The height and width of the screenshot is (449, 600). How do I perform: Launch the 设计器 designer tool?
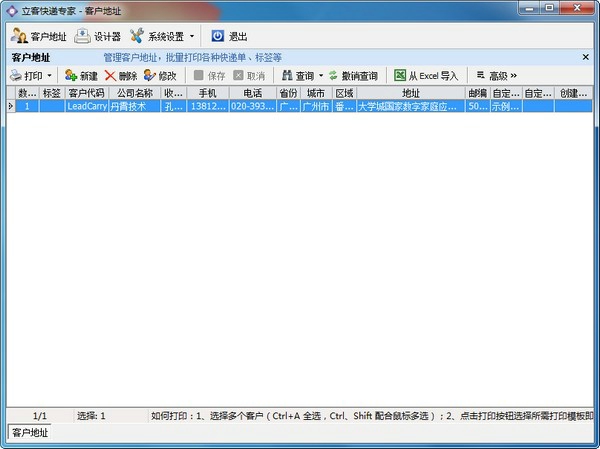[x=98, y=36]
